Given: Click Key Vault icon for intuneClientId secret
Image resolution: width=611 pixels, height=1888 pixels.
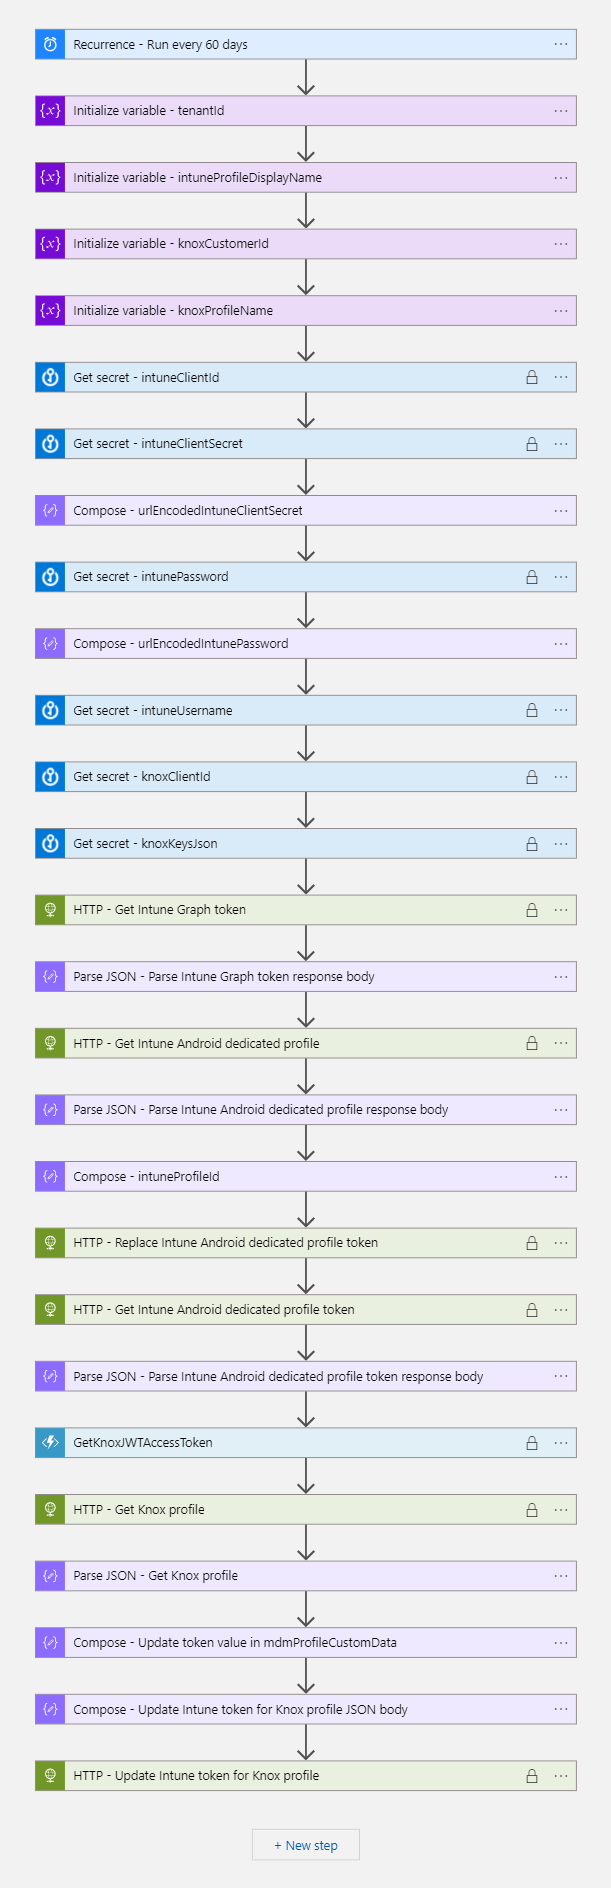Looking at the screenshot, I should click(x=50, y=377).
